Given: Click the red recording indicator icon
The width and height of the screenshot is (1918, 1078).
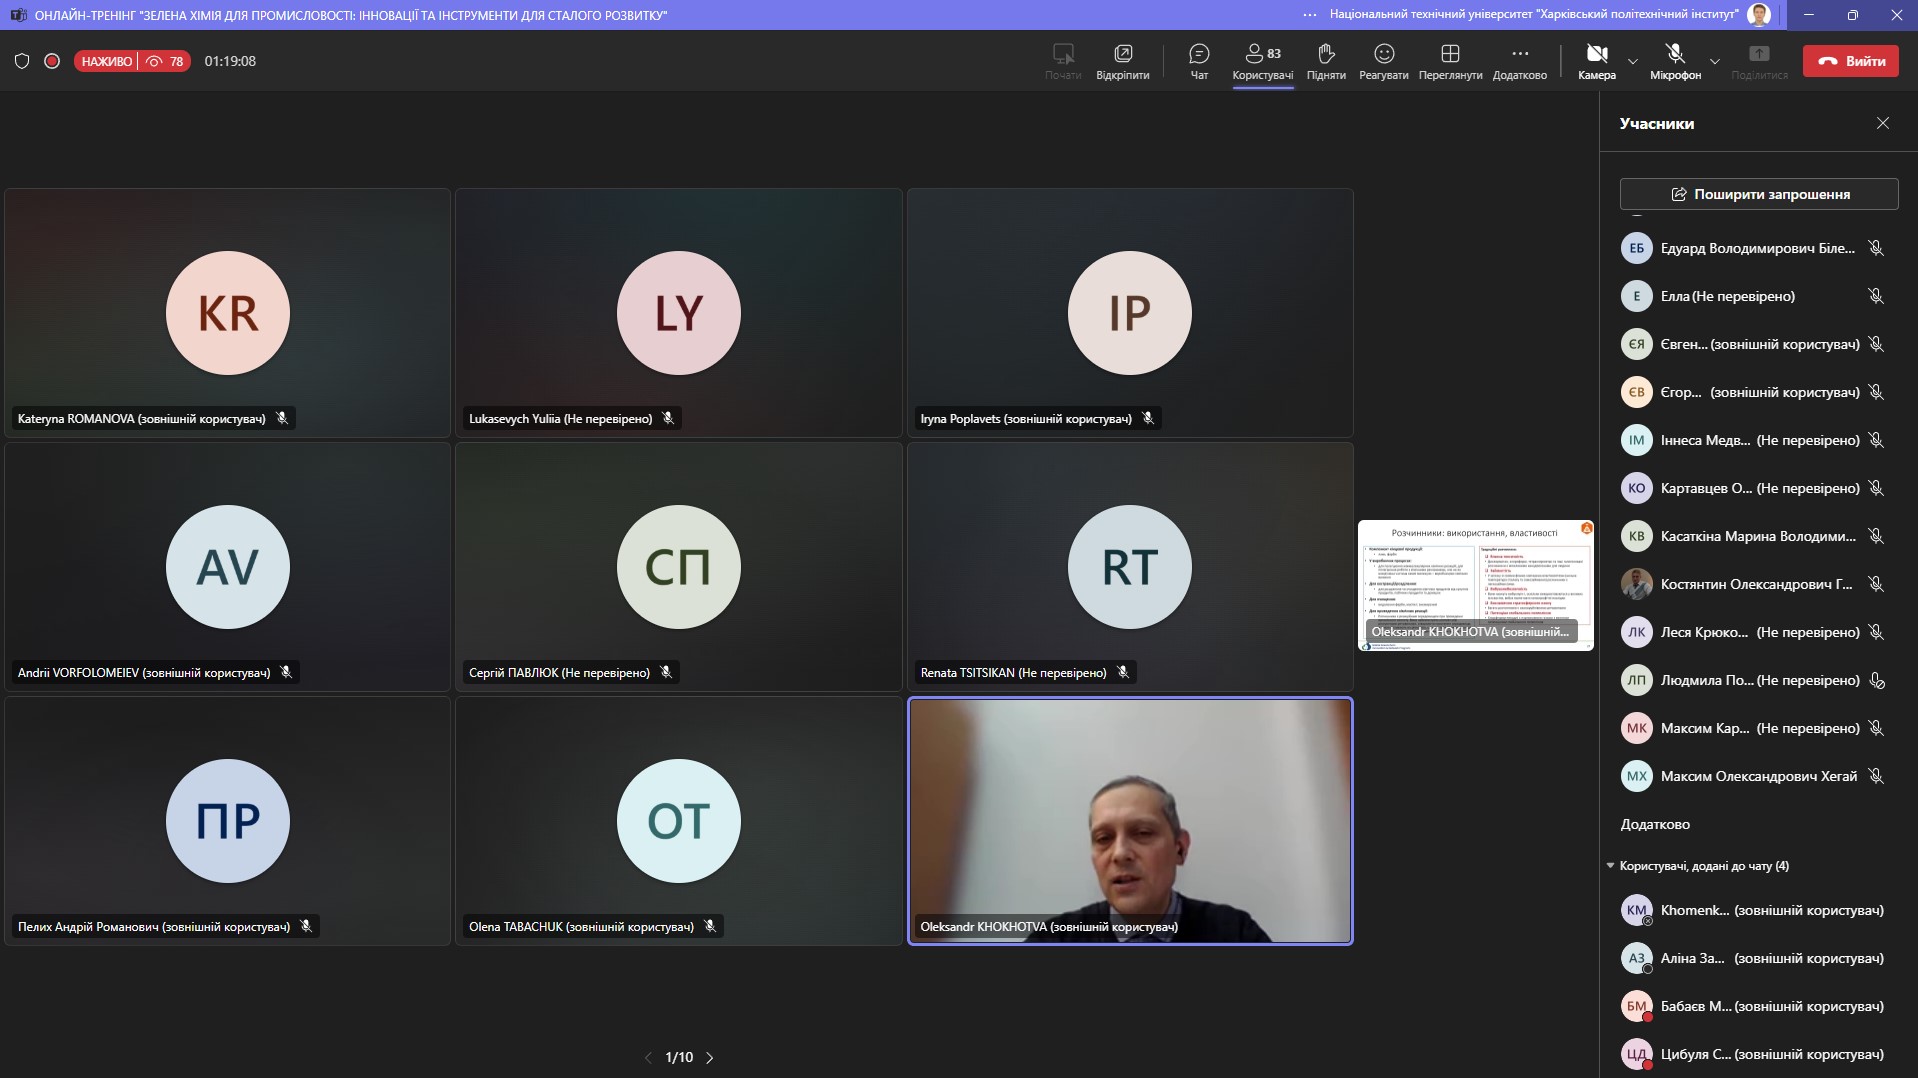Looking at the screenshot, I should click(52, 61).
